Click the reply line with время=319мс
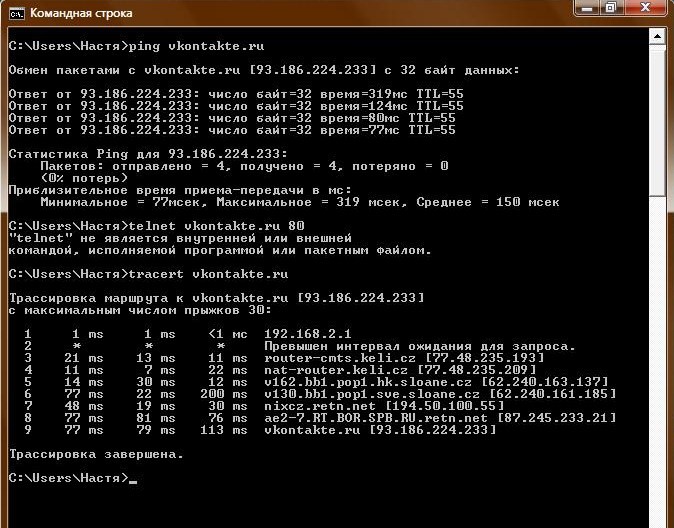This screenshot has height=528, width=674. pyautogui.click(x=236, y=94)
